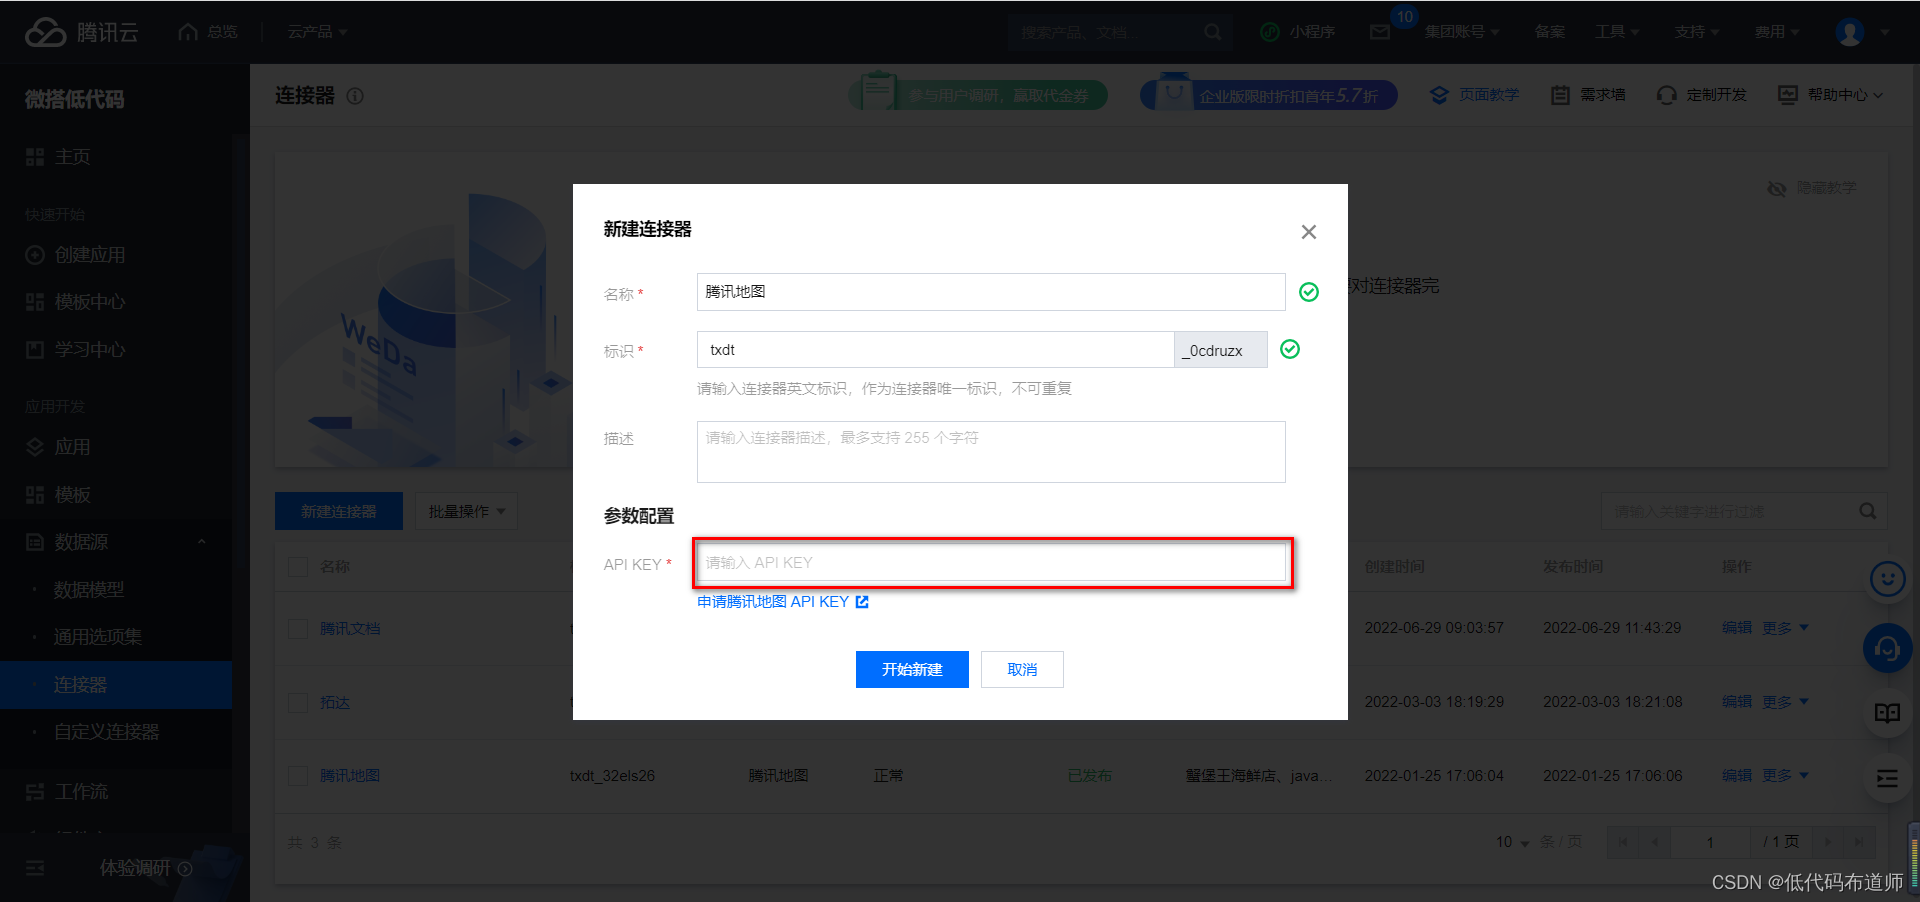Check the 拓达 row checkbox
1920x902 pixels.
pos(298,703)
